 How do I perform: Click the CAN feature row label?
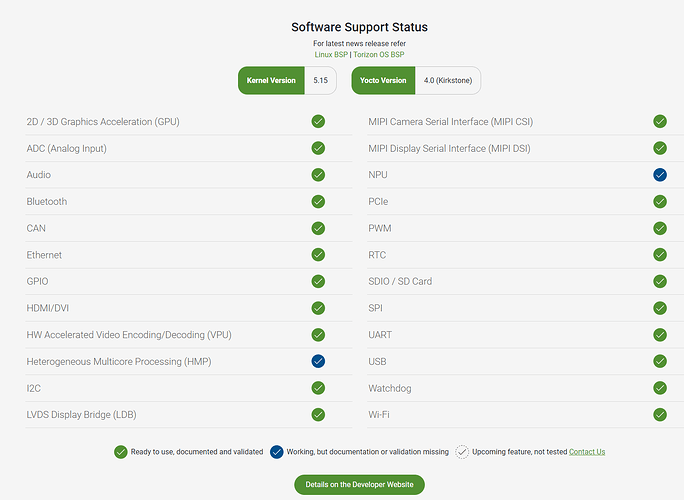pyautogui.click(x=36, y=228)
